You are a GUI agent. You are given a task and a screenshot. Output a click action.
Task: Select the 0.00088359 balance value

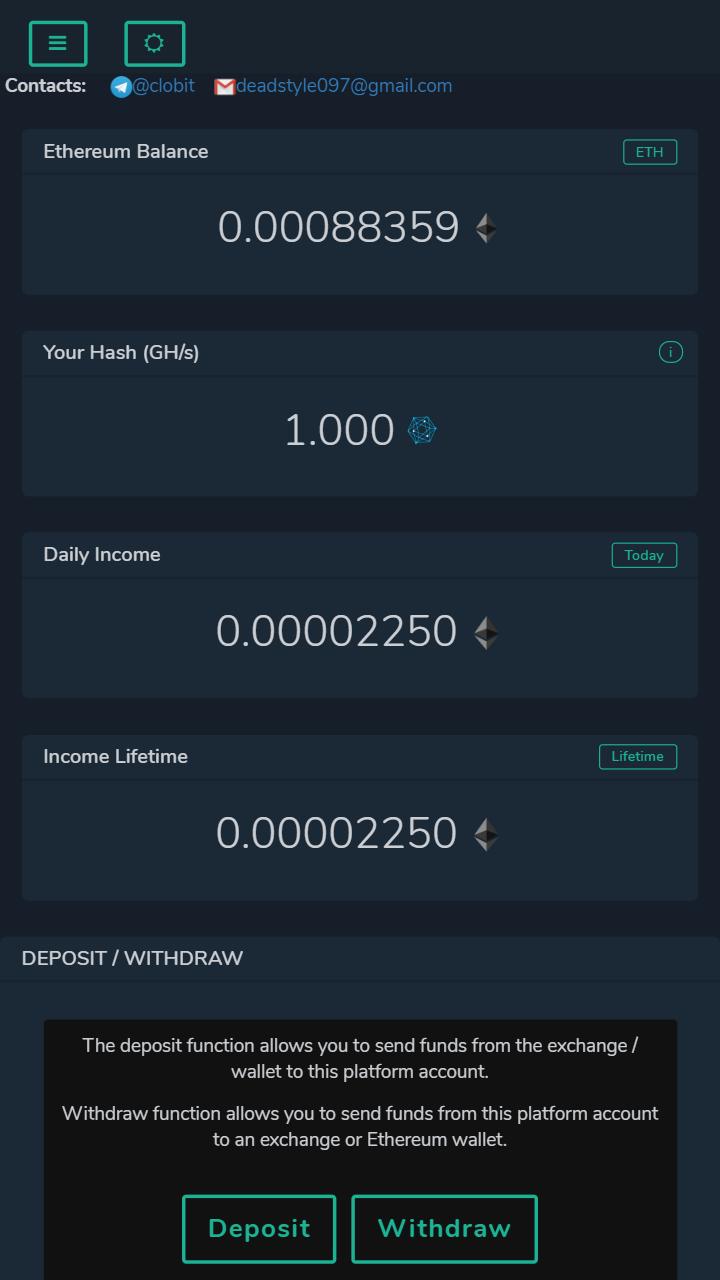(x=338, y=228)
